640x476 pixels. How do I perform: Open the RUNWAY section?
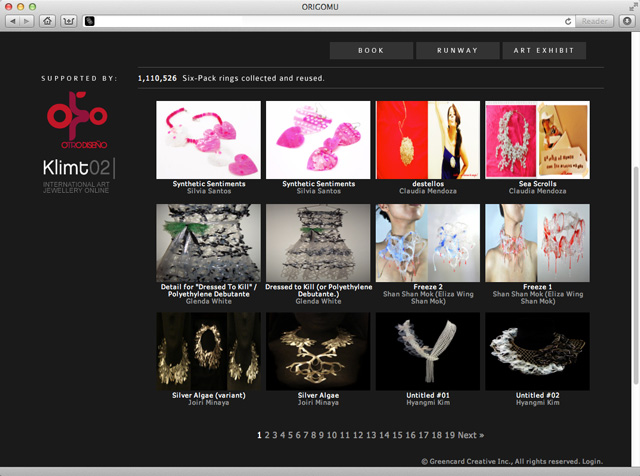pyautogui.click(x=457, y=51)
